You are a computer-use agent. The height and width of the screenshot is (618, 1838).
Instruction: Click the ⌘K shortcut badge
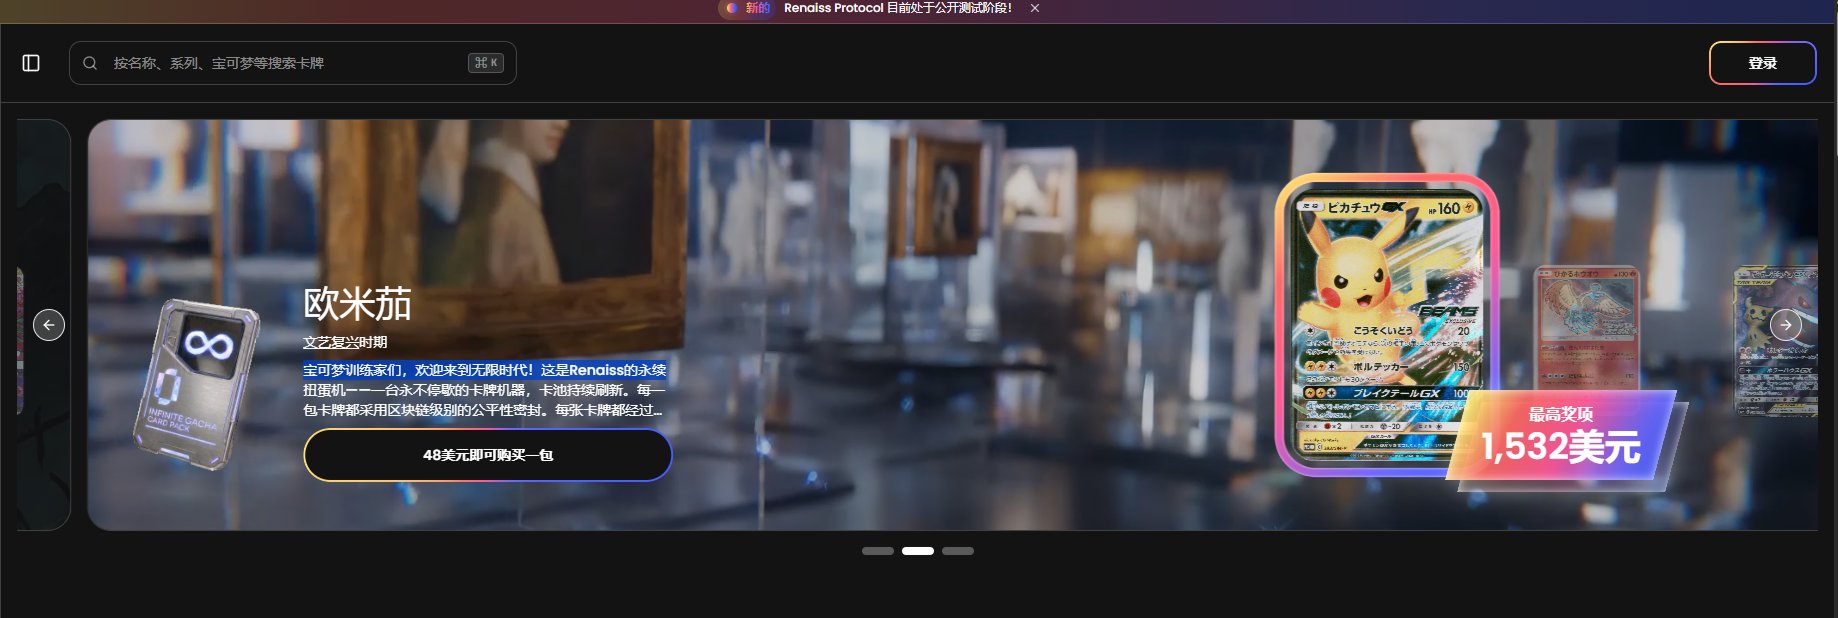coord(486,63)
